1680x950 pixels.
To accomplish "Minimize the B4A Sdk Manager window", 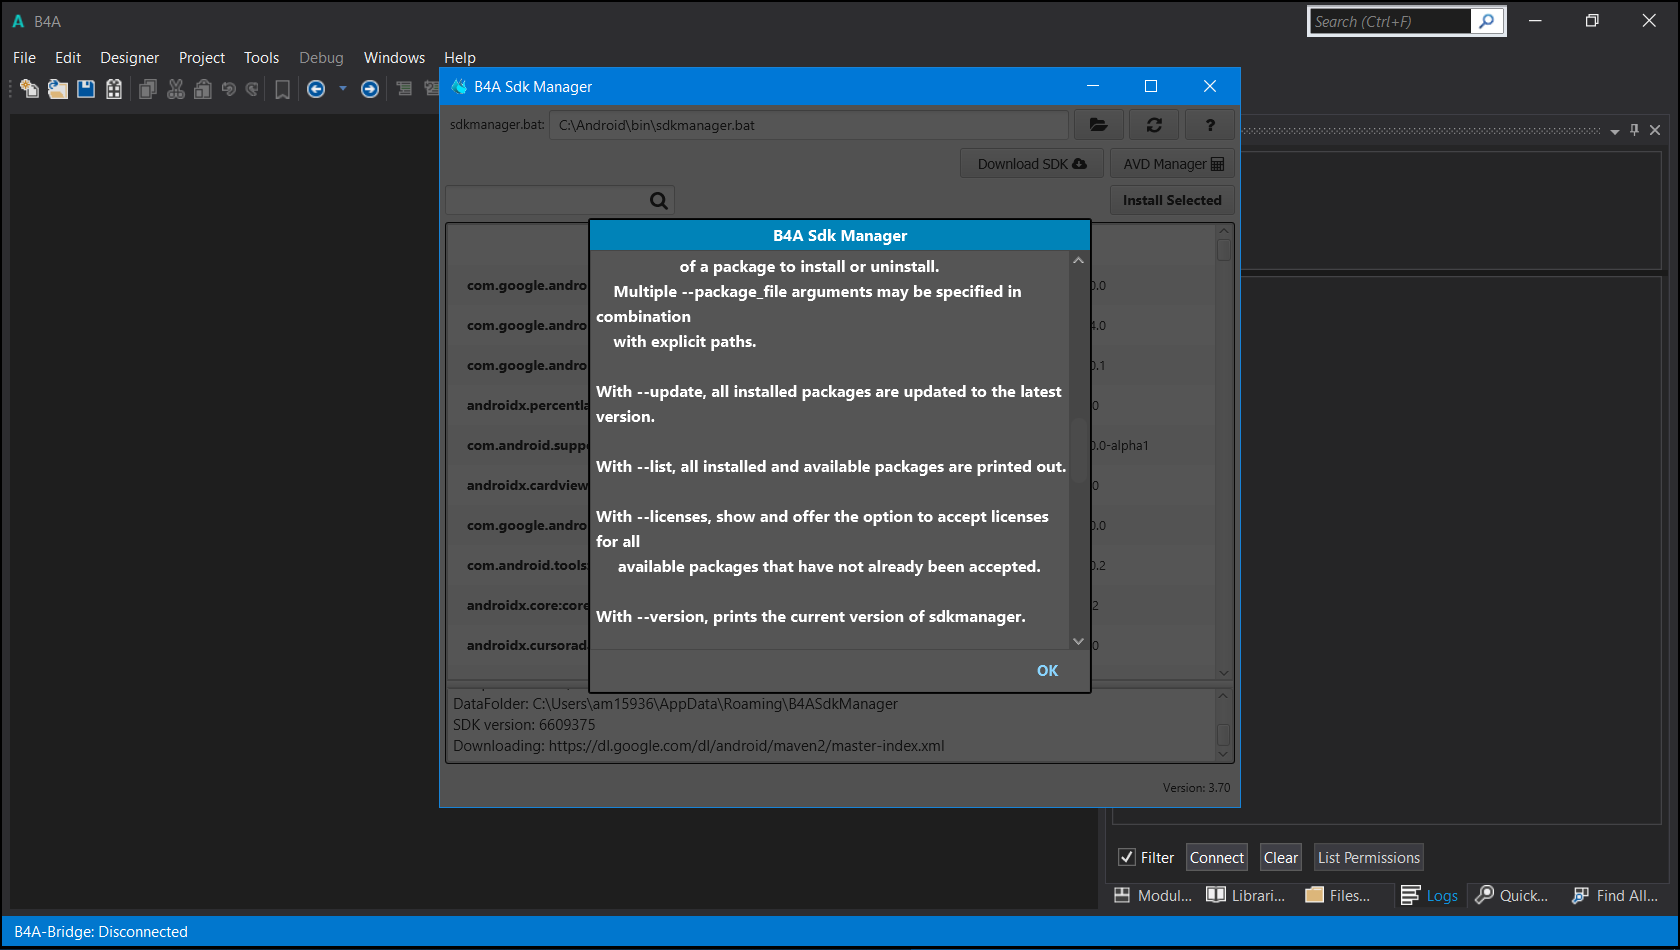I will coord(1093,86).
